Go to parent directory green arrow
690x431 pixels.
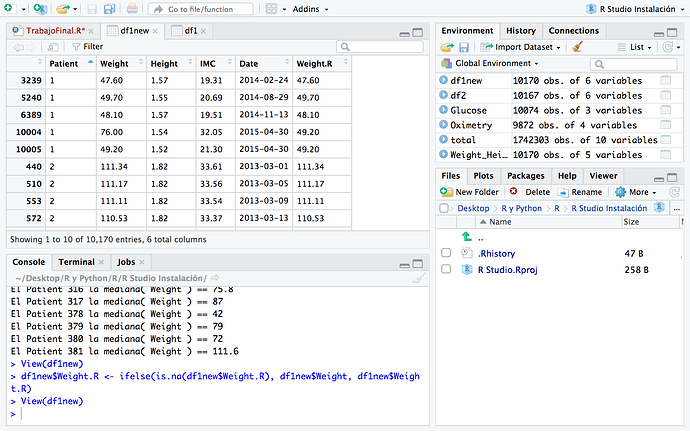tap(466, 237)
